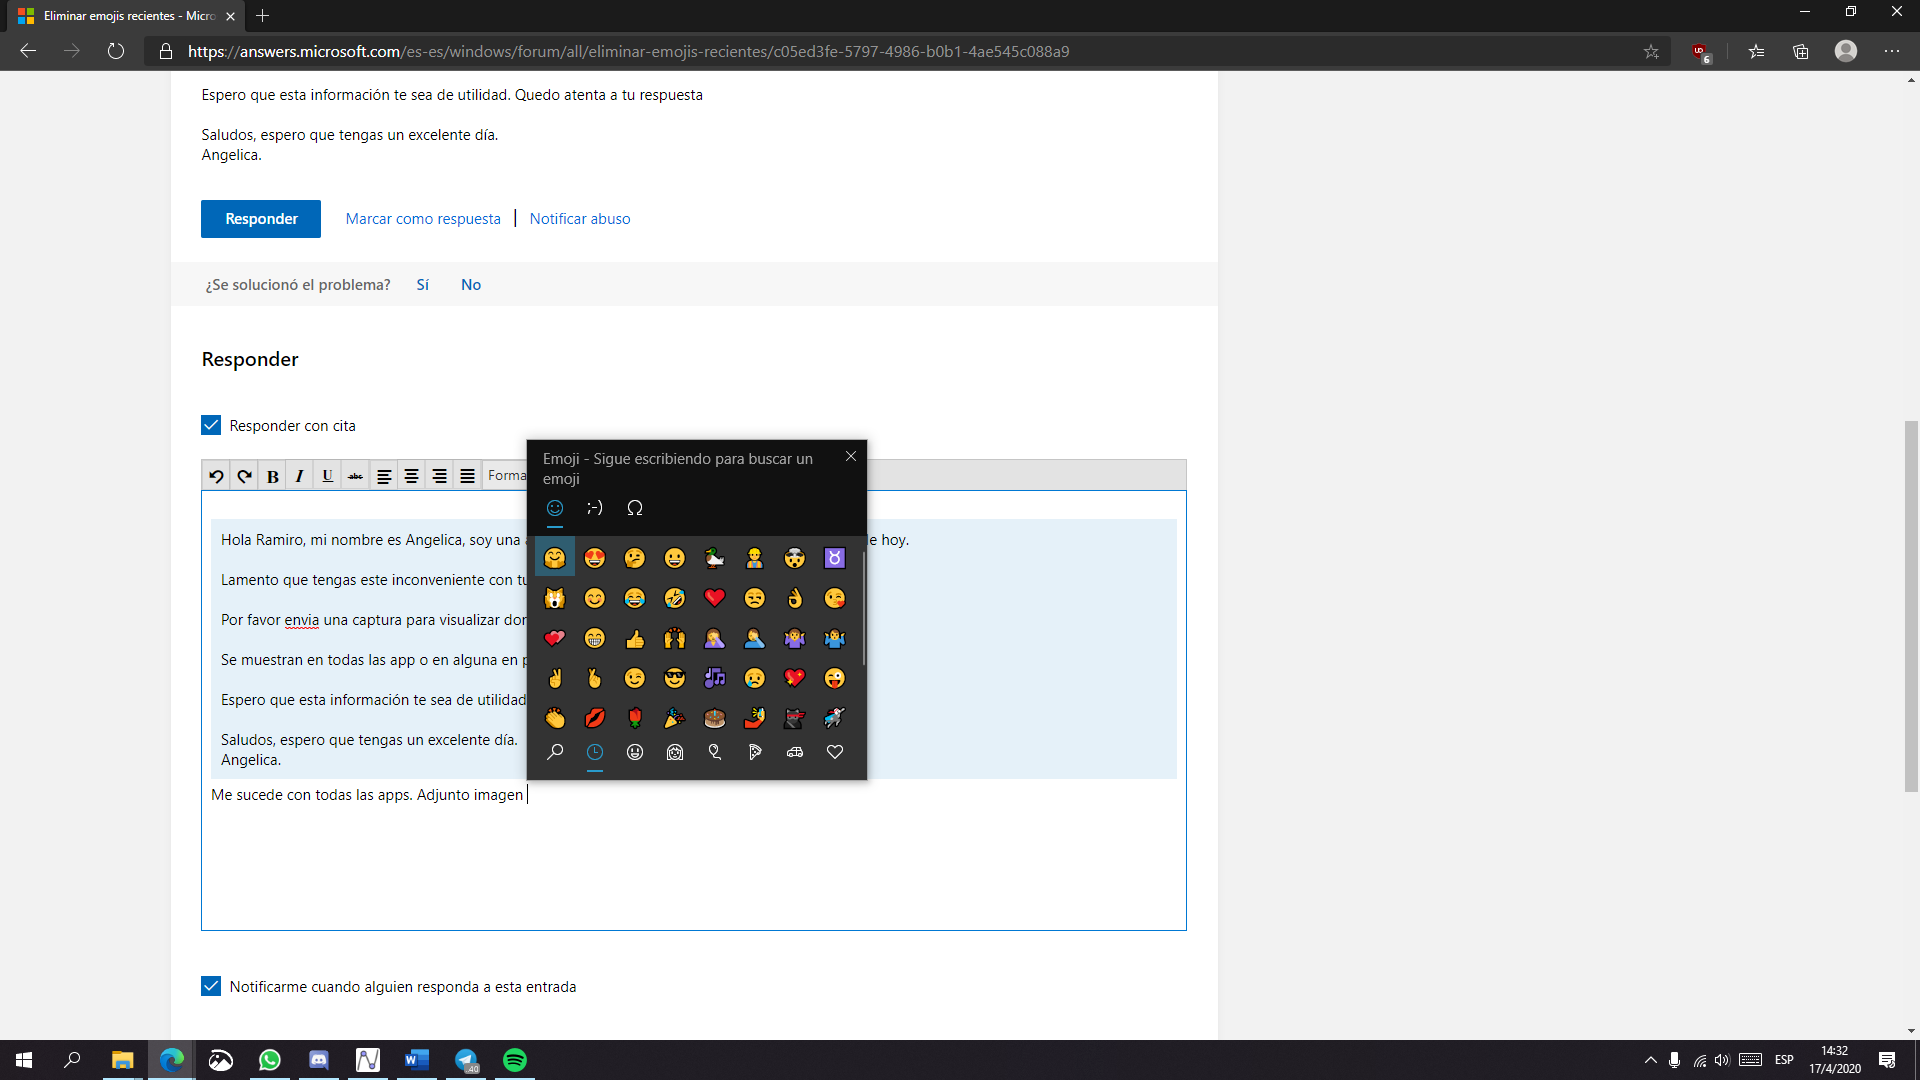Screen dimensions: 1920x1080
Task: Switch to the symbols (Omega) tab
Action: point(634,508)
